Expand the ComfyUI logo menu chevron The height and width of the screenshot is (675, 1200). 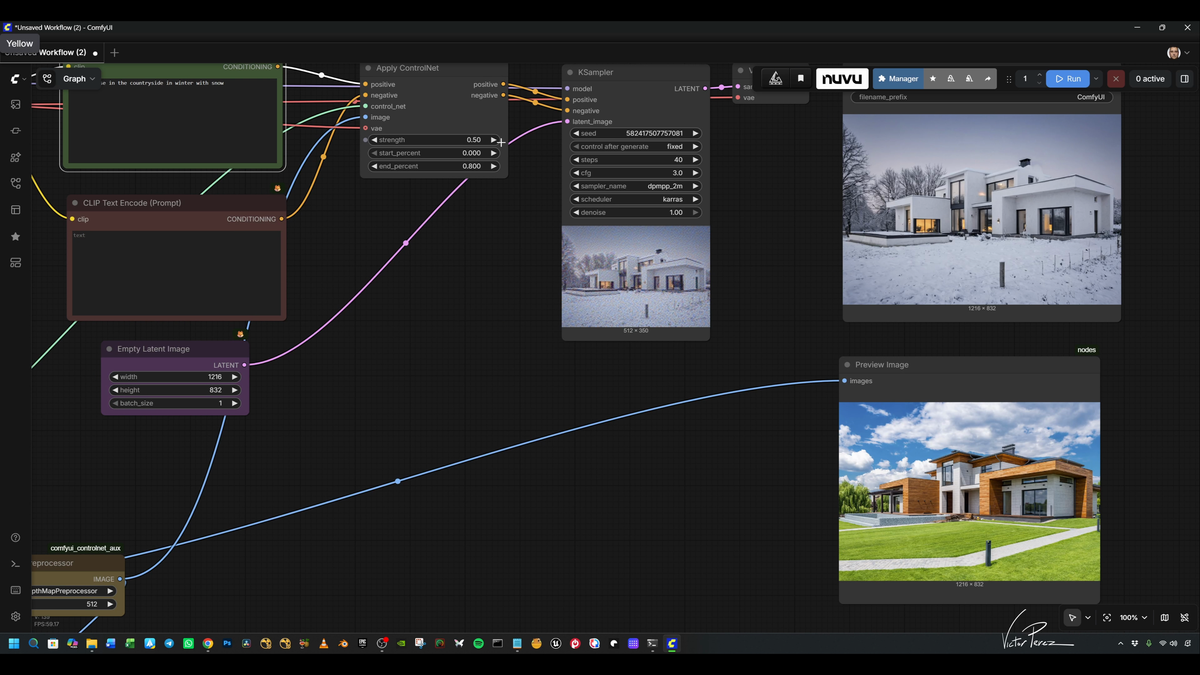coord(26,78)
